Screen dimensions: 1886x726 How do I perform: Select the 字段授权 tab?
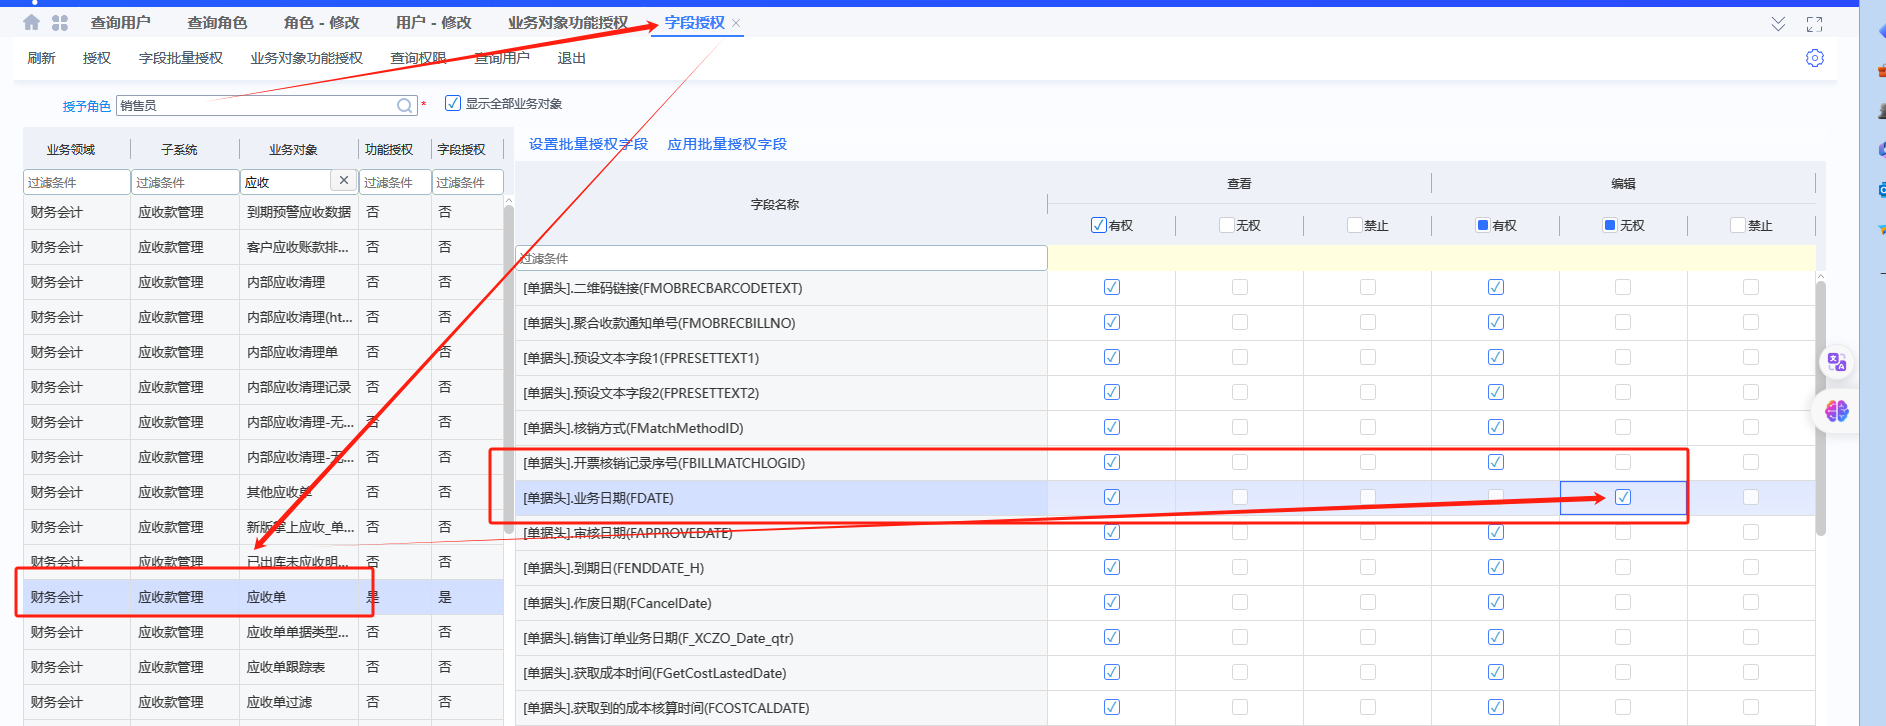click(x=694, y=22)
